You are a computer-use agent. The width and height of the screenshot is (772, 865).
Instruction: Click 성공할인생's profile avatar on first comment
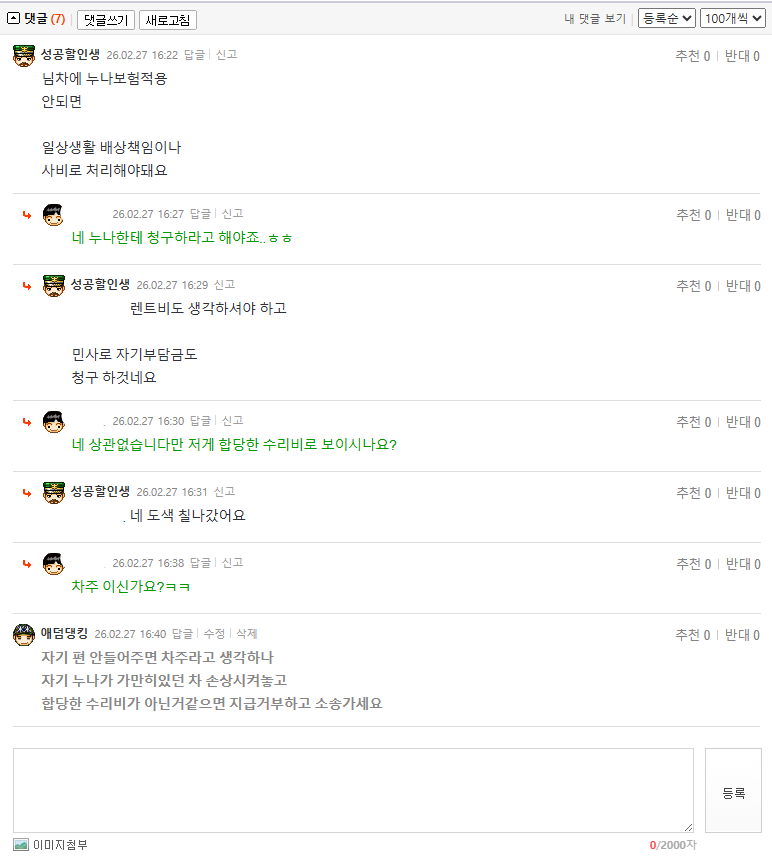click(x=22, y=55)
